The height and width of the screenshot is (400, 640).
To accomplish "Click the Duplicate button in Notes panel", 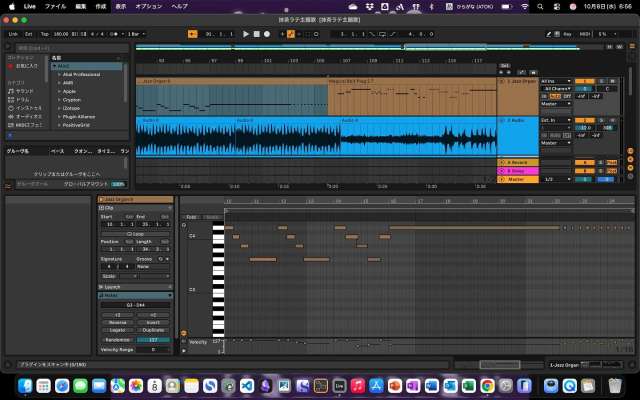I will coord(152,330).
